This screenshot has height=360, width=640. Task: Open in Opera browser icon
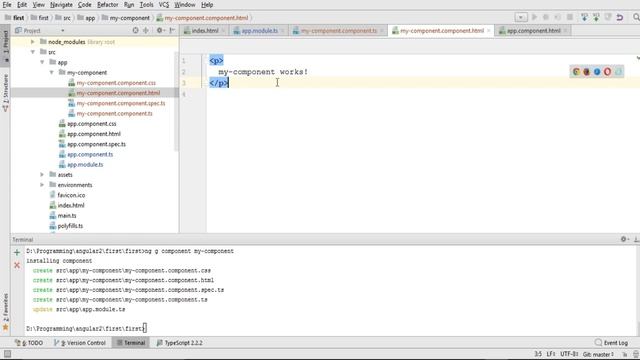607,72
